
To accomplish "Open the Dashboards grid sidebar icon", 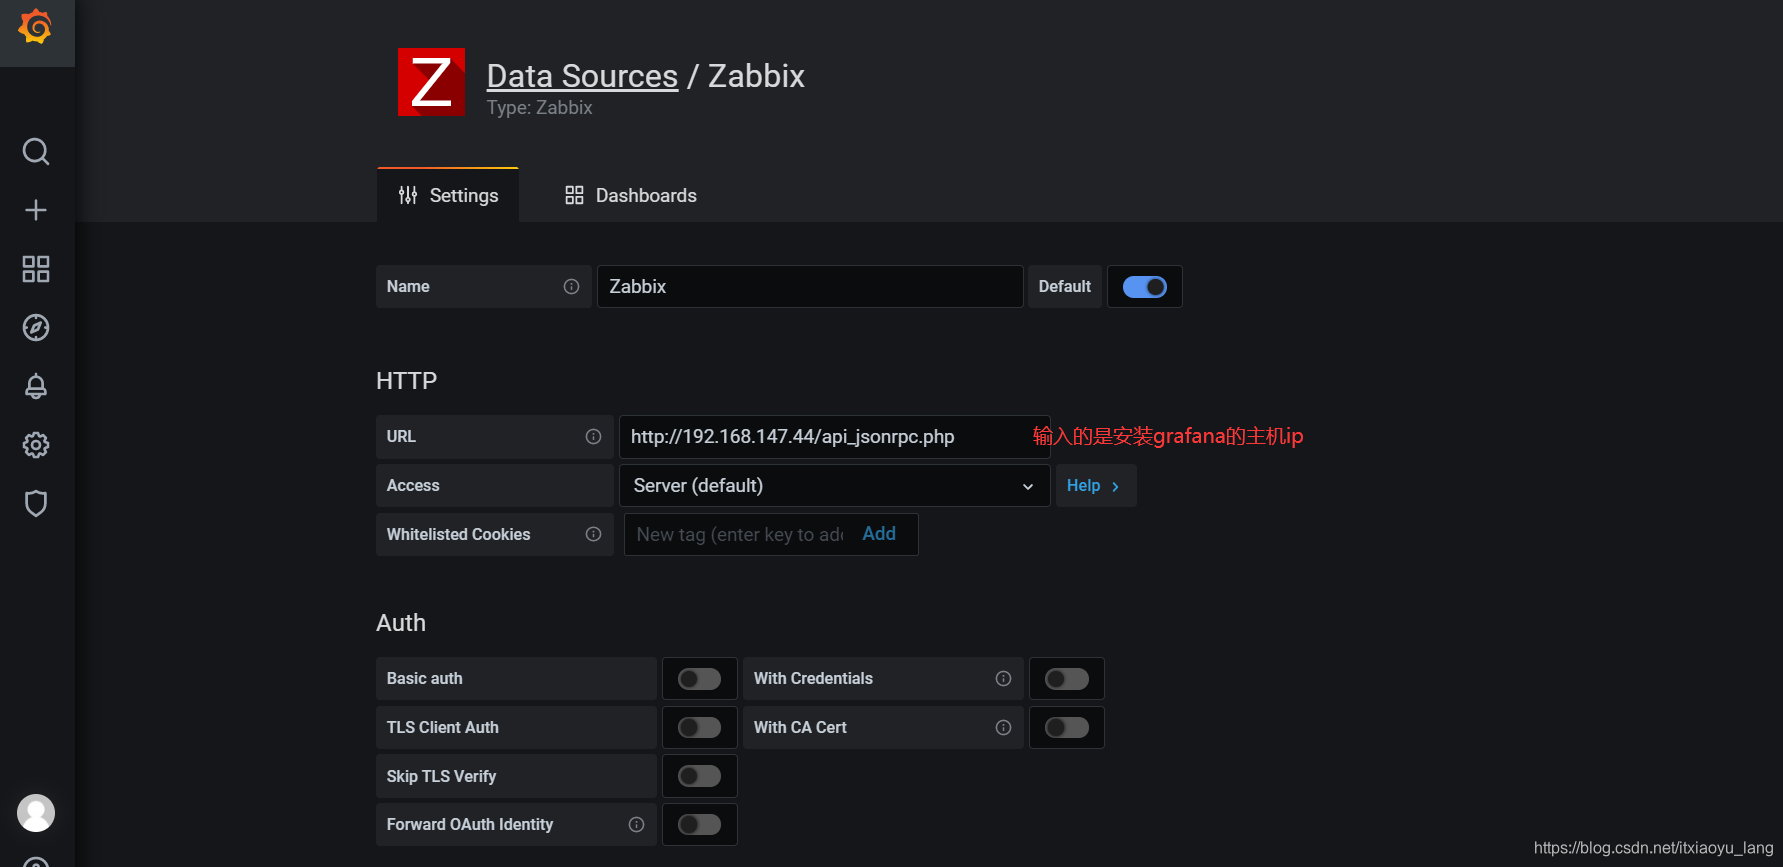I will pos(36,269).
